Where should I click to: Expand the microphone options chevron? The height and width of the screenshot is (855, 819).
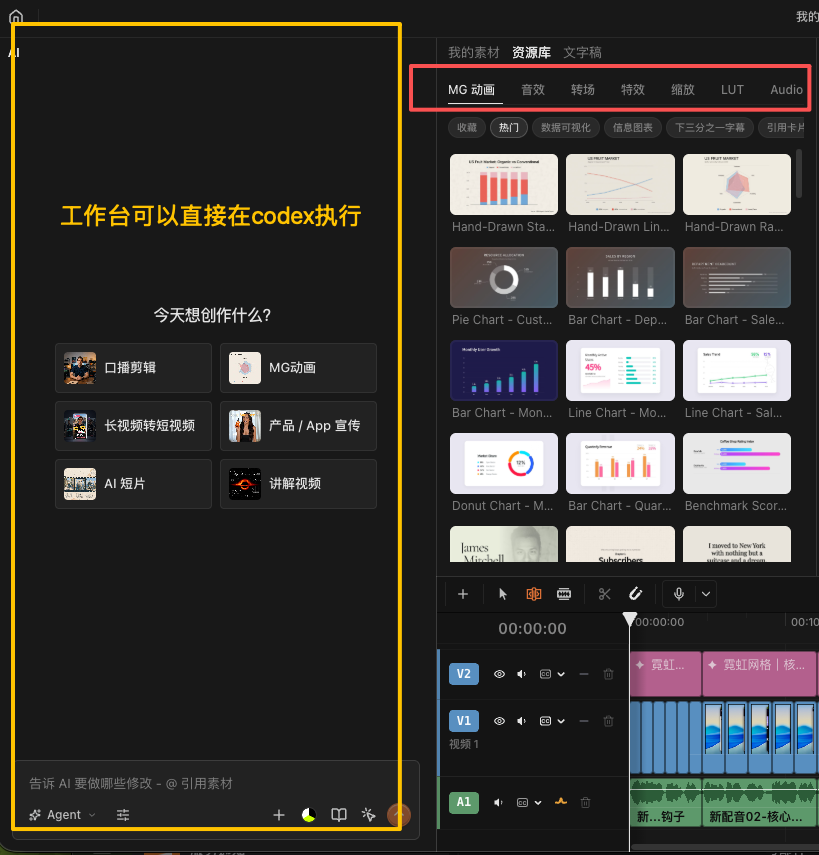tap(706, 594)
